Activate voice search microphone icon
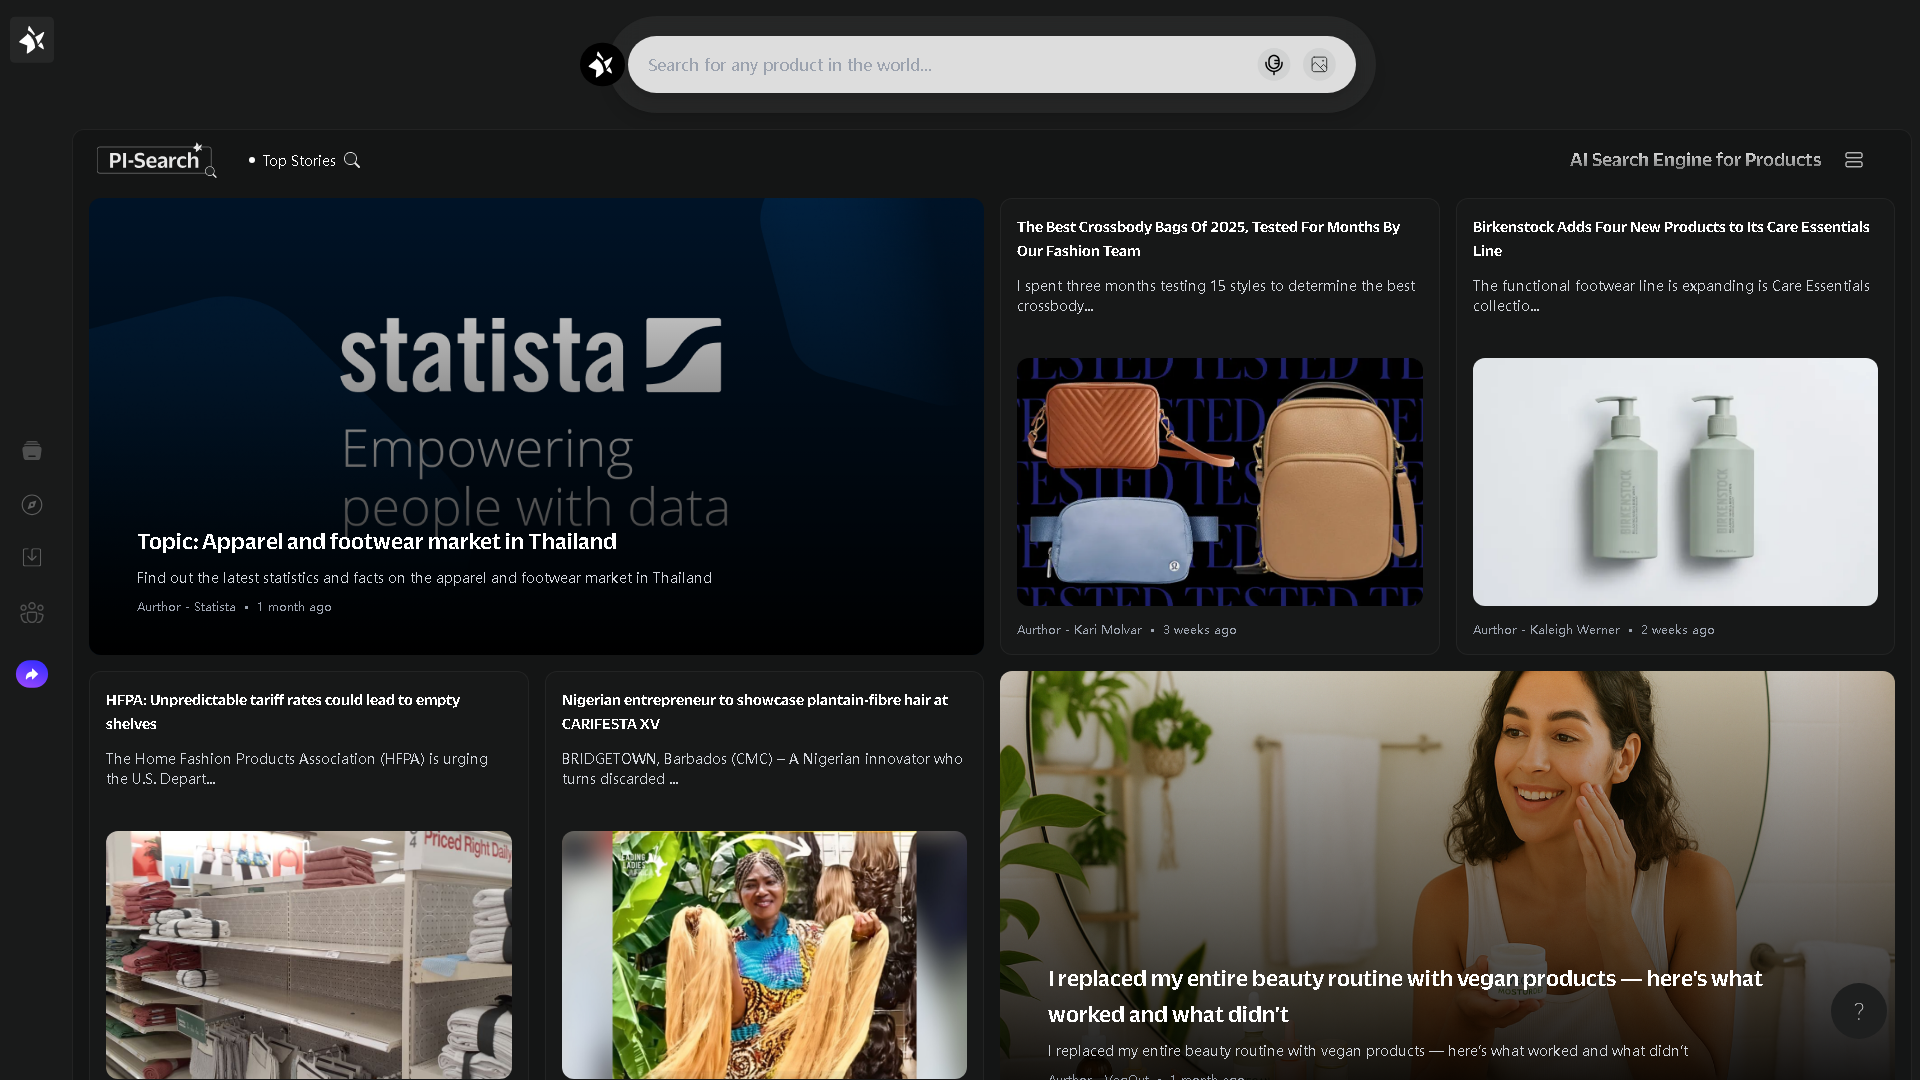This screenshot has height=1080, width=1920. tap(1273, 65)
